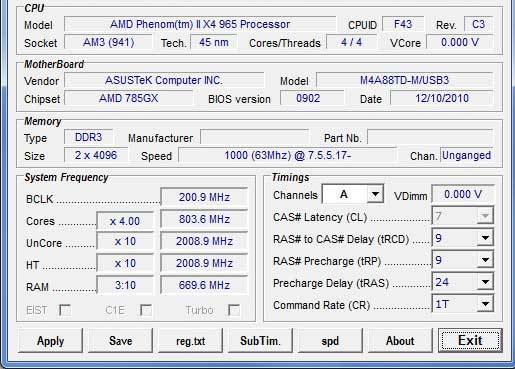Select the Chipset value AMD 785GX
The height and width of the screenshot is (369, 515).
[129, 98]
